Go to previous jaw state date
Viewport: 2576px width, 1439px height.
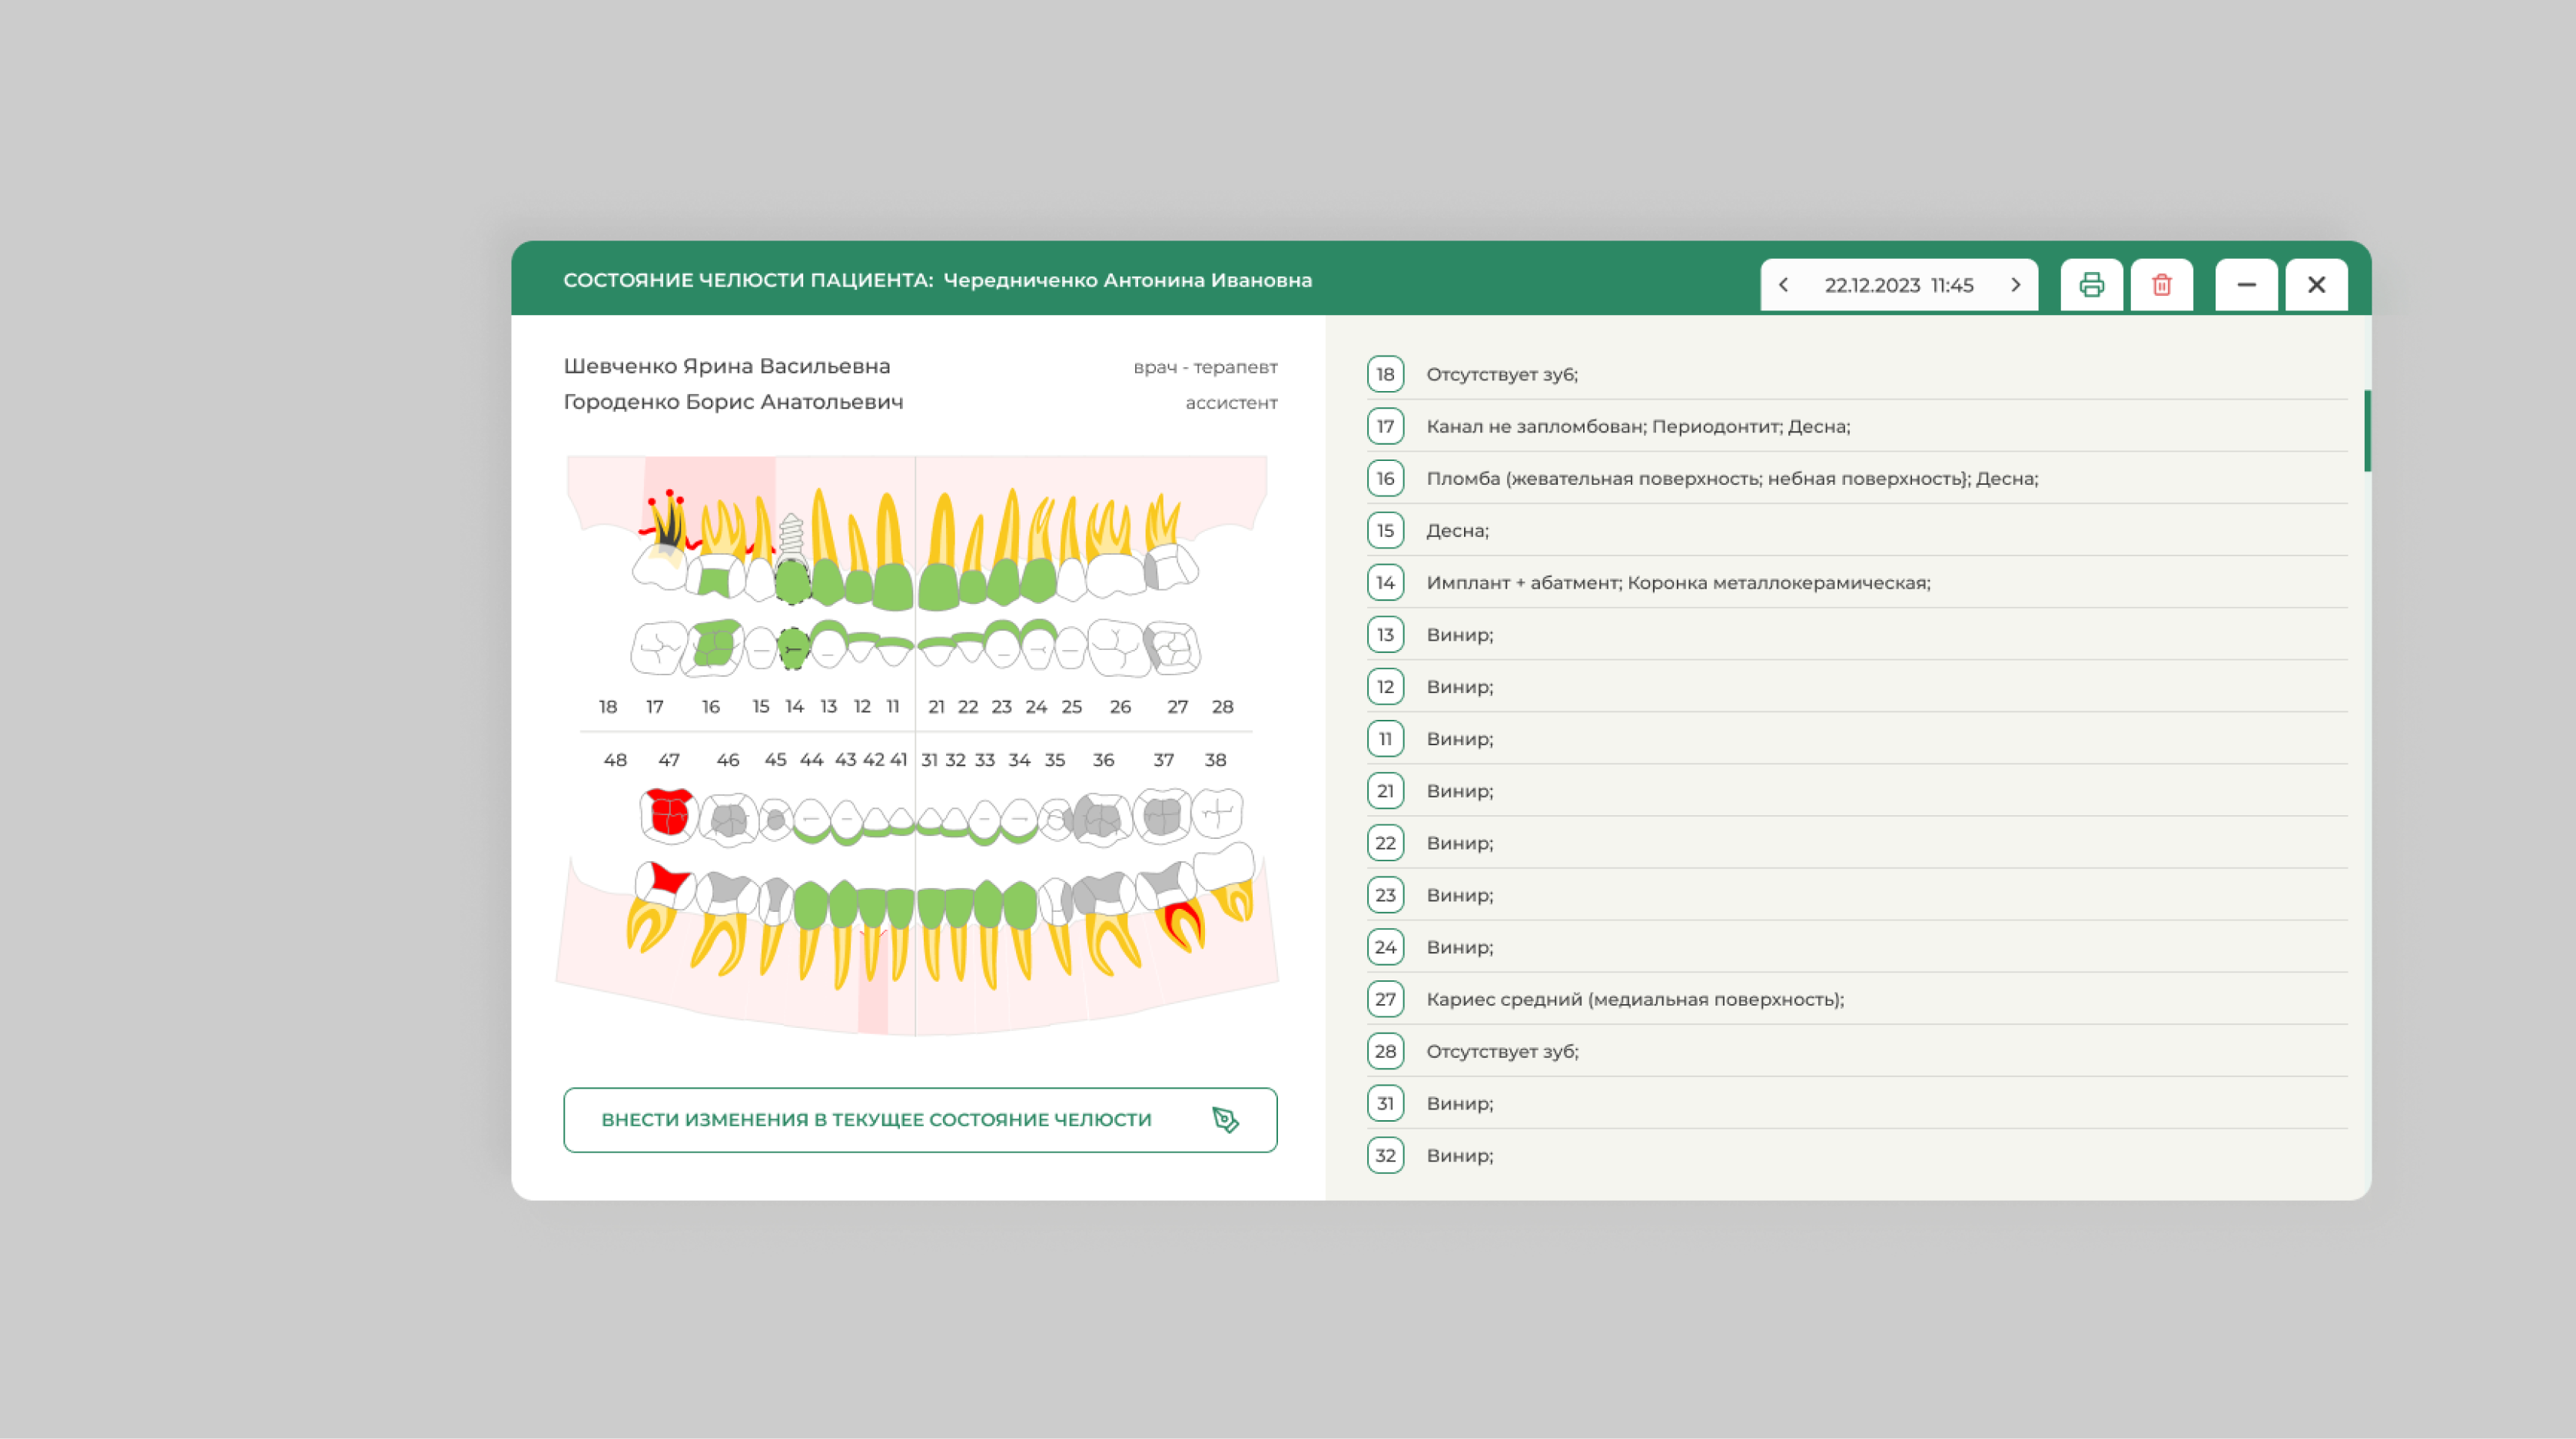tap(1783, 285)
